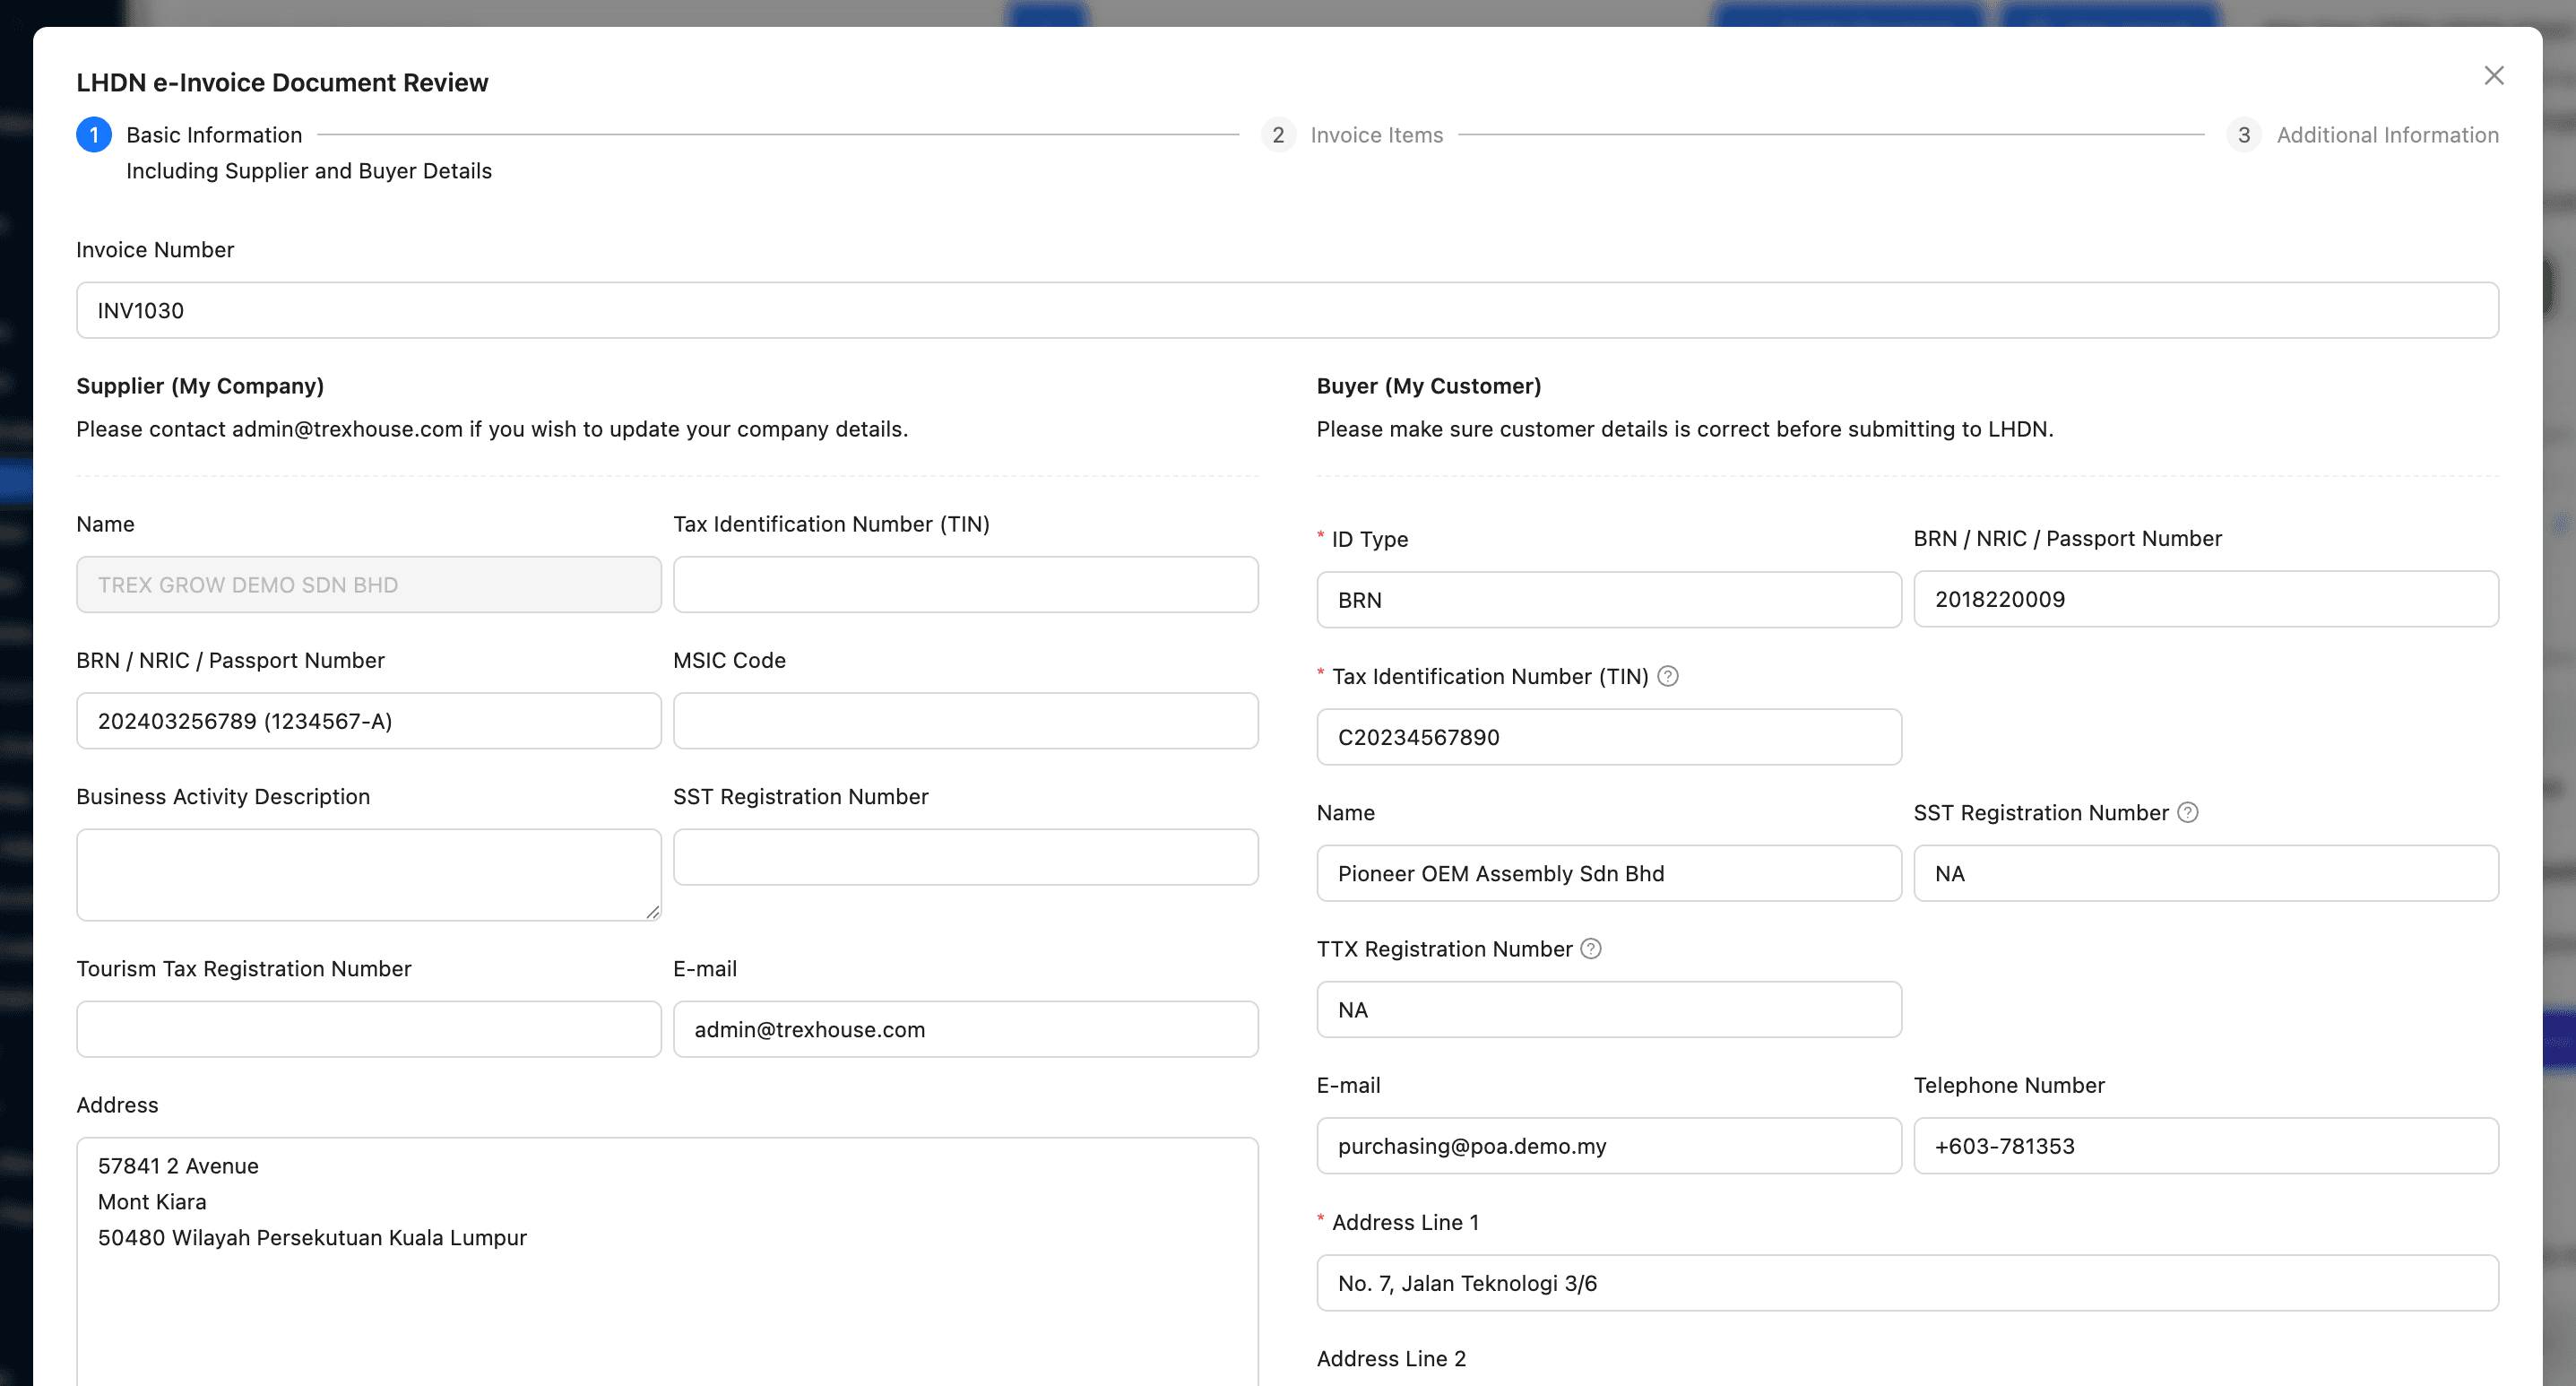Click the admin@trexhouse.com email text

pos(964,1029)
